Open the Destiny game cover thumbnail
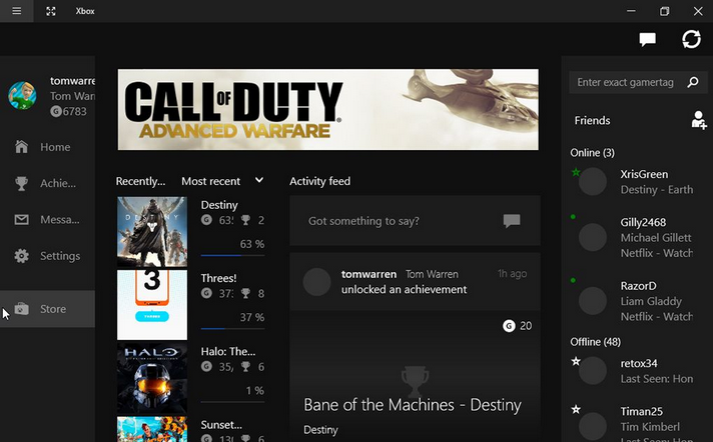Image resolution: width=713 pixels, height=442 pixels. click(x=152, y=231)
